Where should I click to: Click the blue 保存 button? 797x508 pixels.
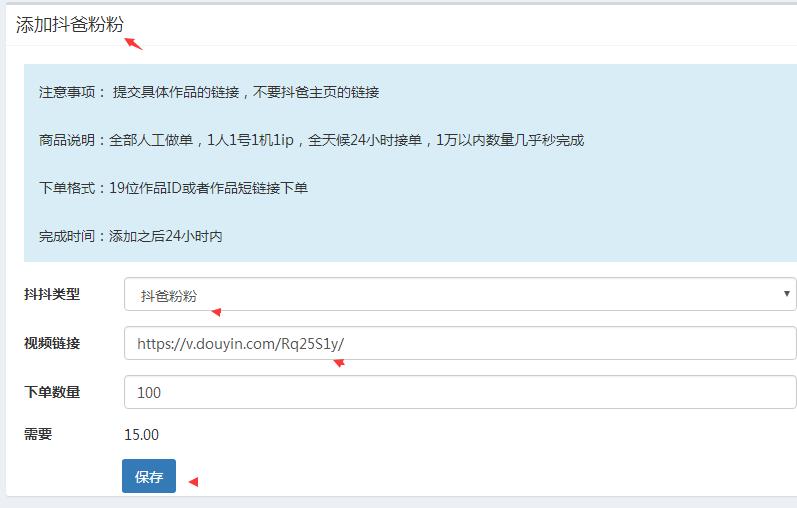149,476
